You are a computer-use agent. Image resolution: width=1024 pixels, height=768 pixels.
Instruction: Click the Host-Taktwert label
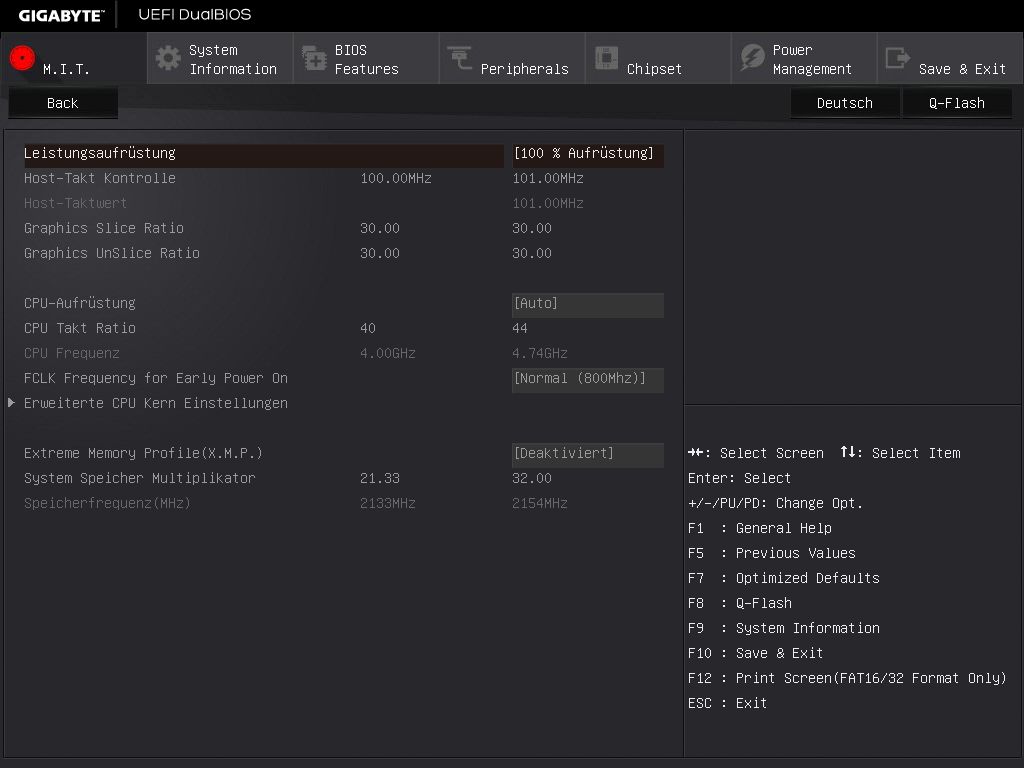point(75,203)
